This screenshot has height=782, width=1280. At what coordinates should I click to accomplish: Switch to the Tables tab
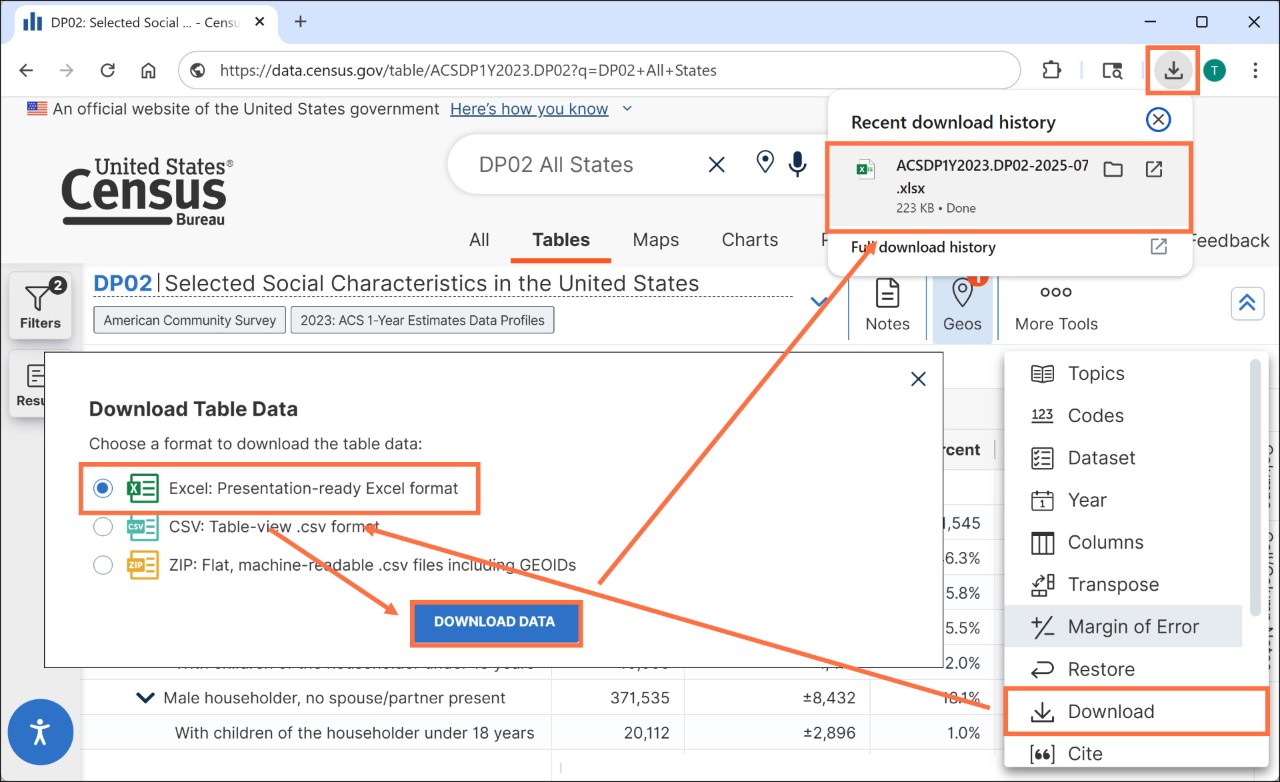pos(561,240)
